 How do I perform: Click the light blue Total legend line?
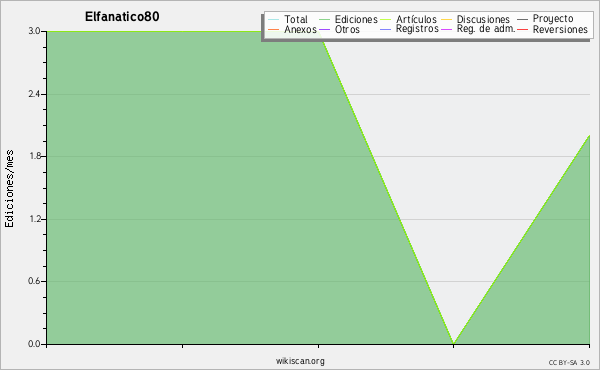coord(274,20)
